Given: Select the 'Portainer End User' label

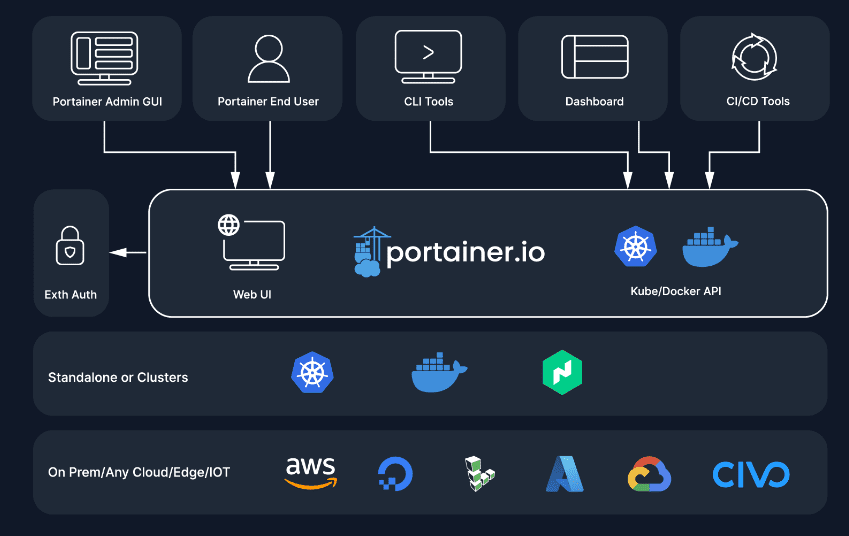Looking at the screenshot, I should (268, 101).
